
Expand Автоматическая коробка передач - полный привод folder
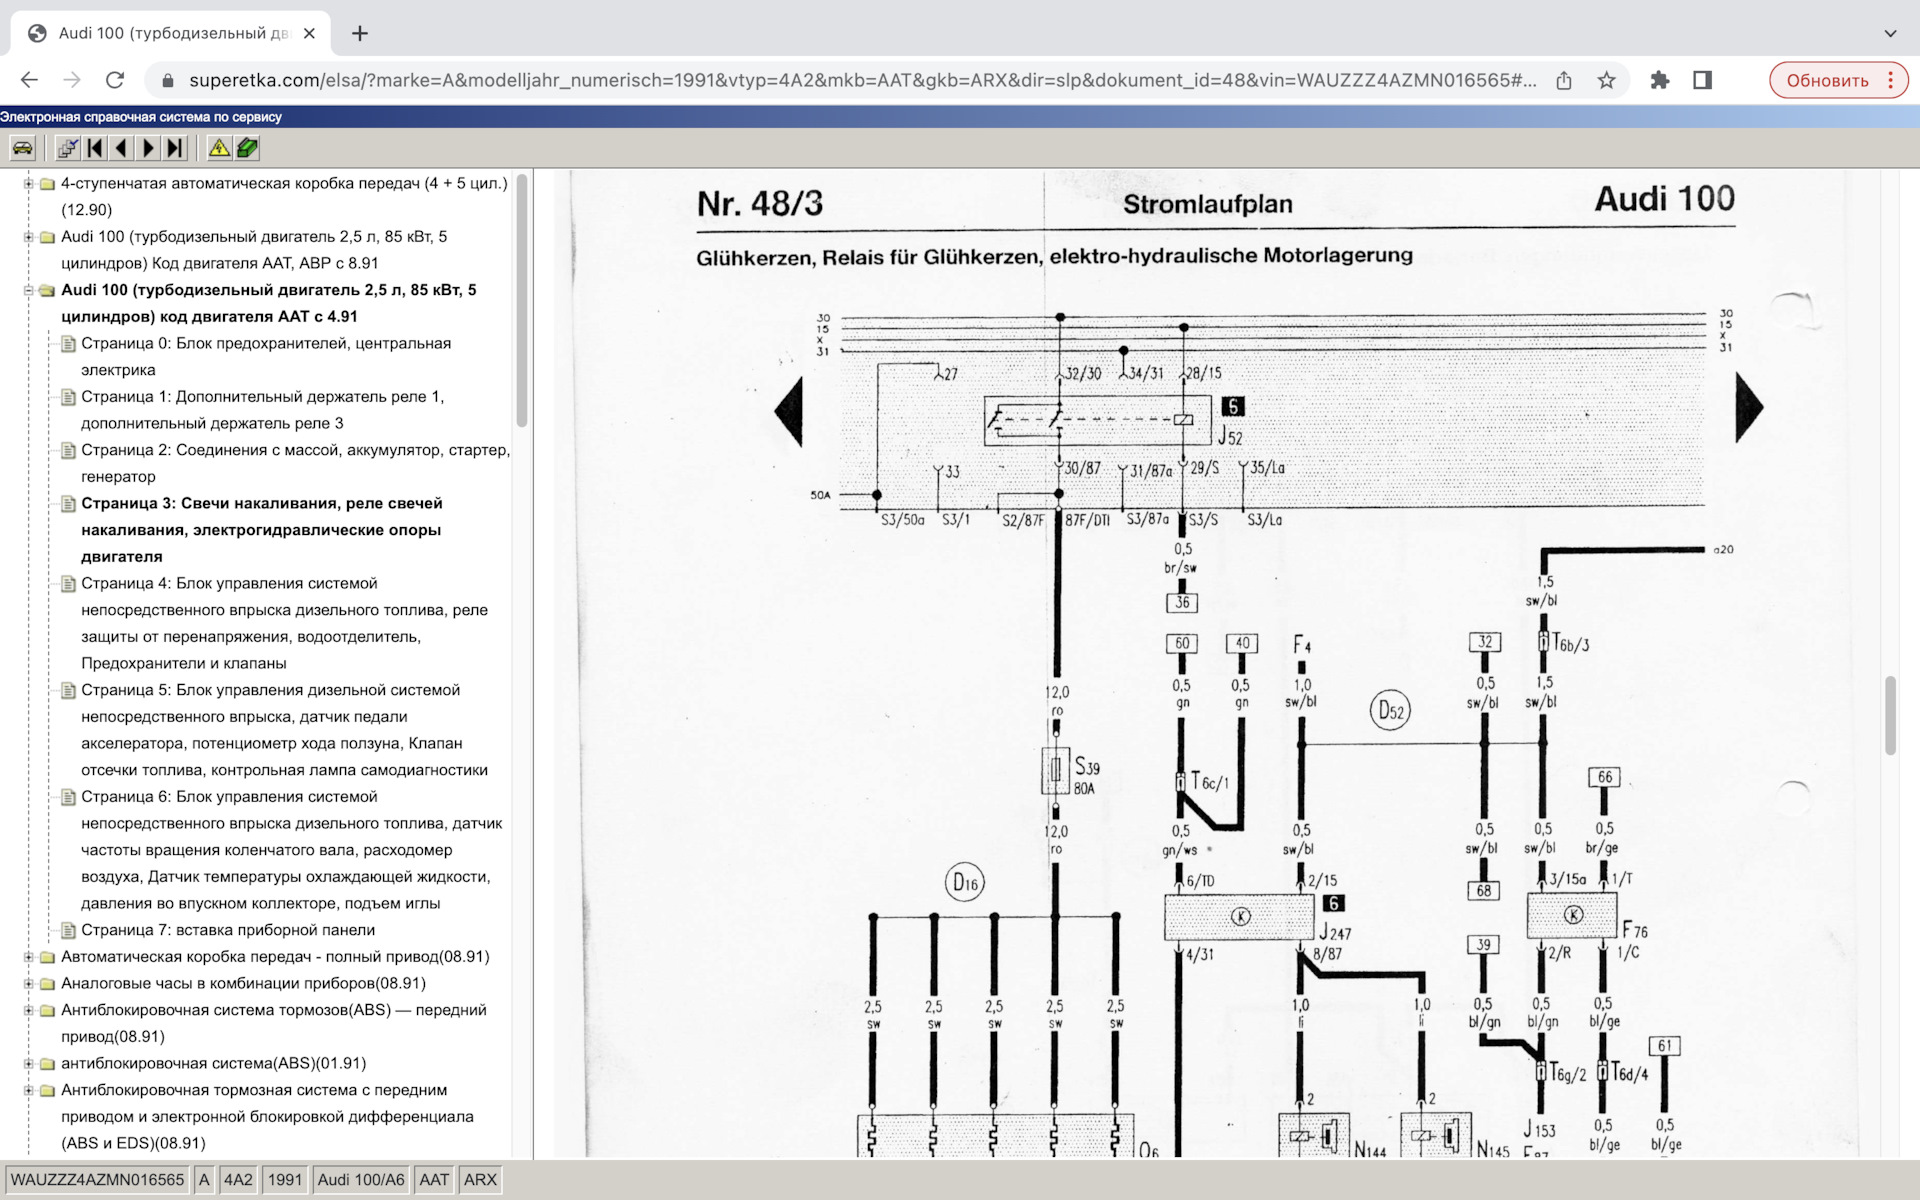pyautogui.click(x=28, y=957)
